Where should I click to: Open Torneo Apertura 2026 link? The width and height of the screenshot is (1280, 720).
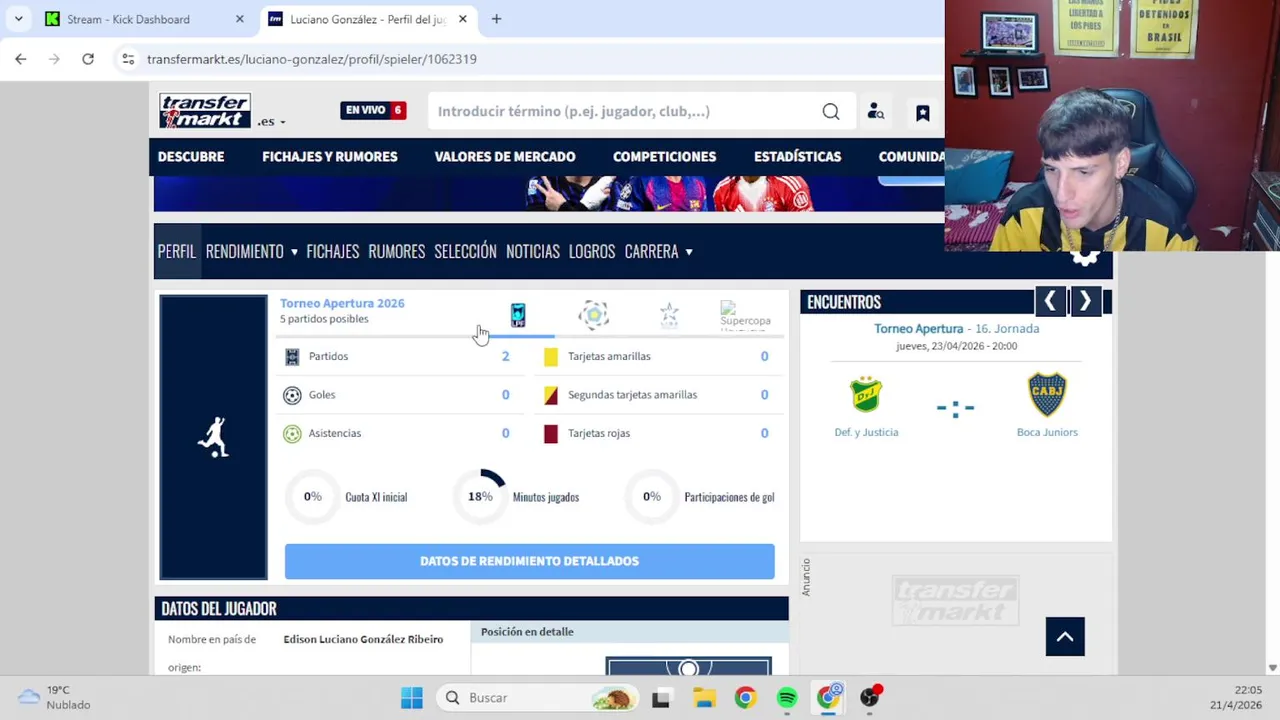point(342,303)
